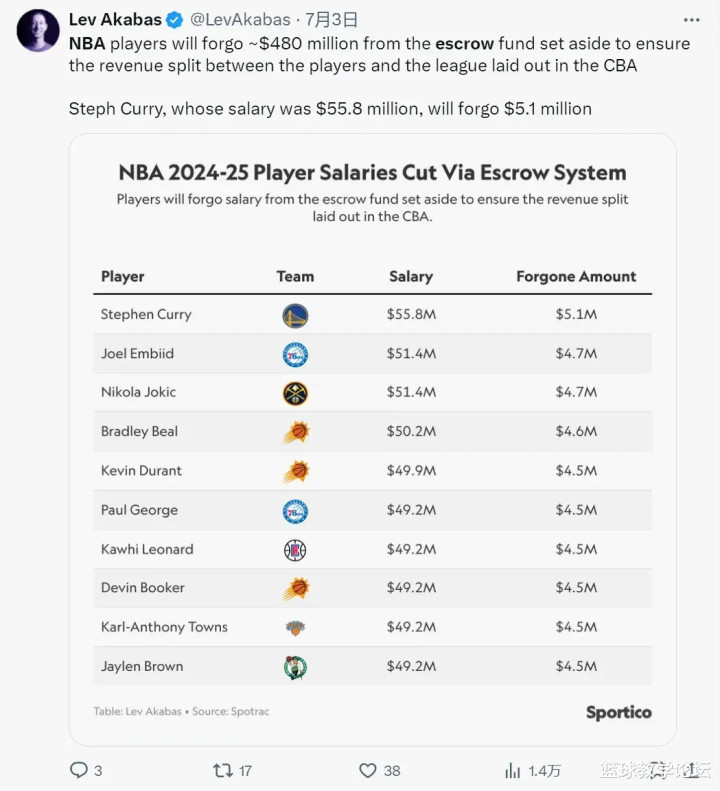The image size is (720, 791).
Task: Click Lev Akabas profile avatar
Action: pos(38,31)
